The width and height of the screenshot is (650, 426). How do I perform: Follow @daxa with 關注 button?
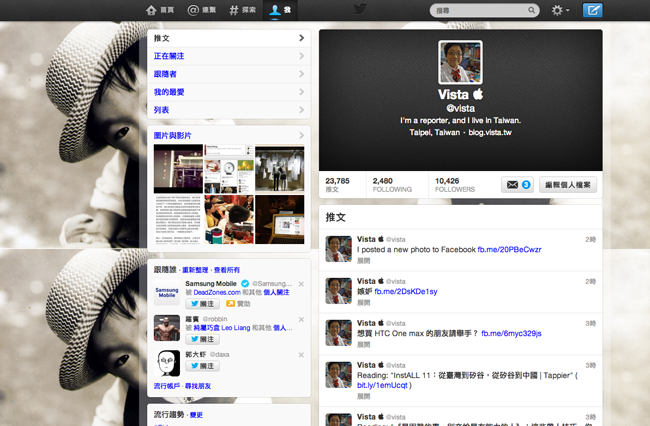pos(202,366)
